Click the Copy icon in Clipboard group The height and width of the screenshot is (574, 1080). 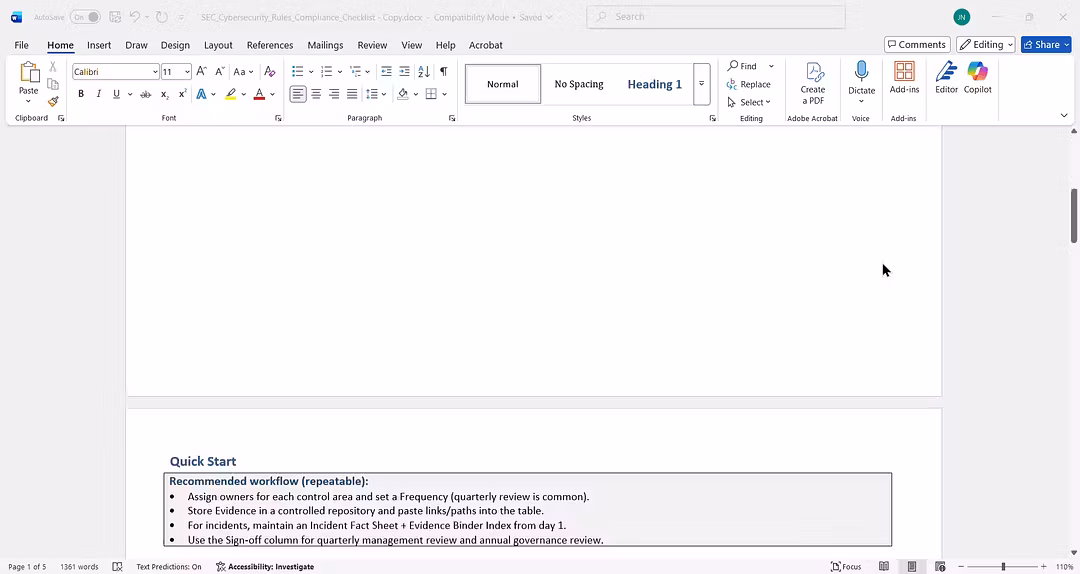[x=53, y=84]
